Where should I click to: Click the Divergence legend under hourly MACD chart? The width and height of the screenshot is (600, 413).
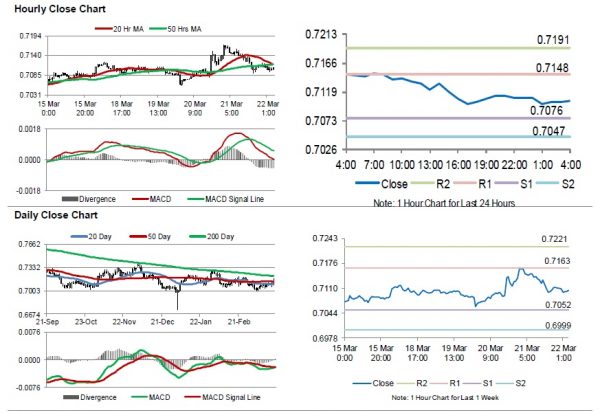click(x=92, y=199)
